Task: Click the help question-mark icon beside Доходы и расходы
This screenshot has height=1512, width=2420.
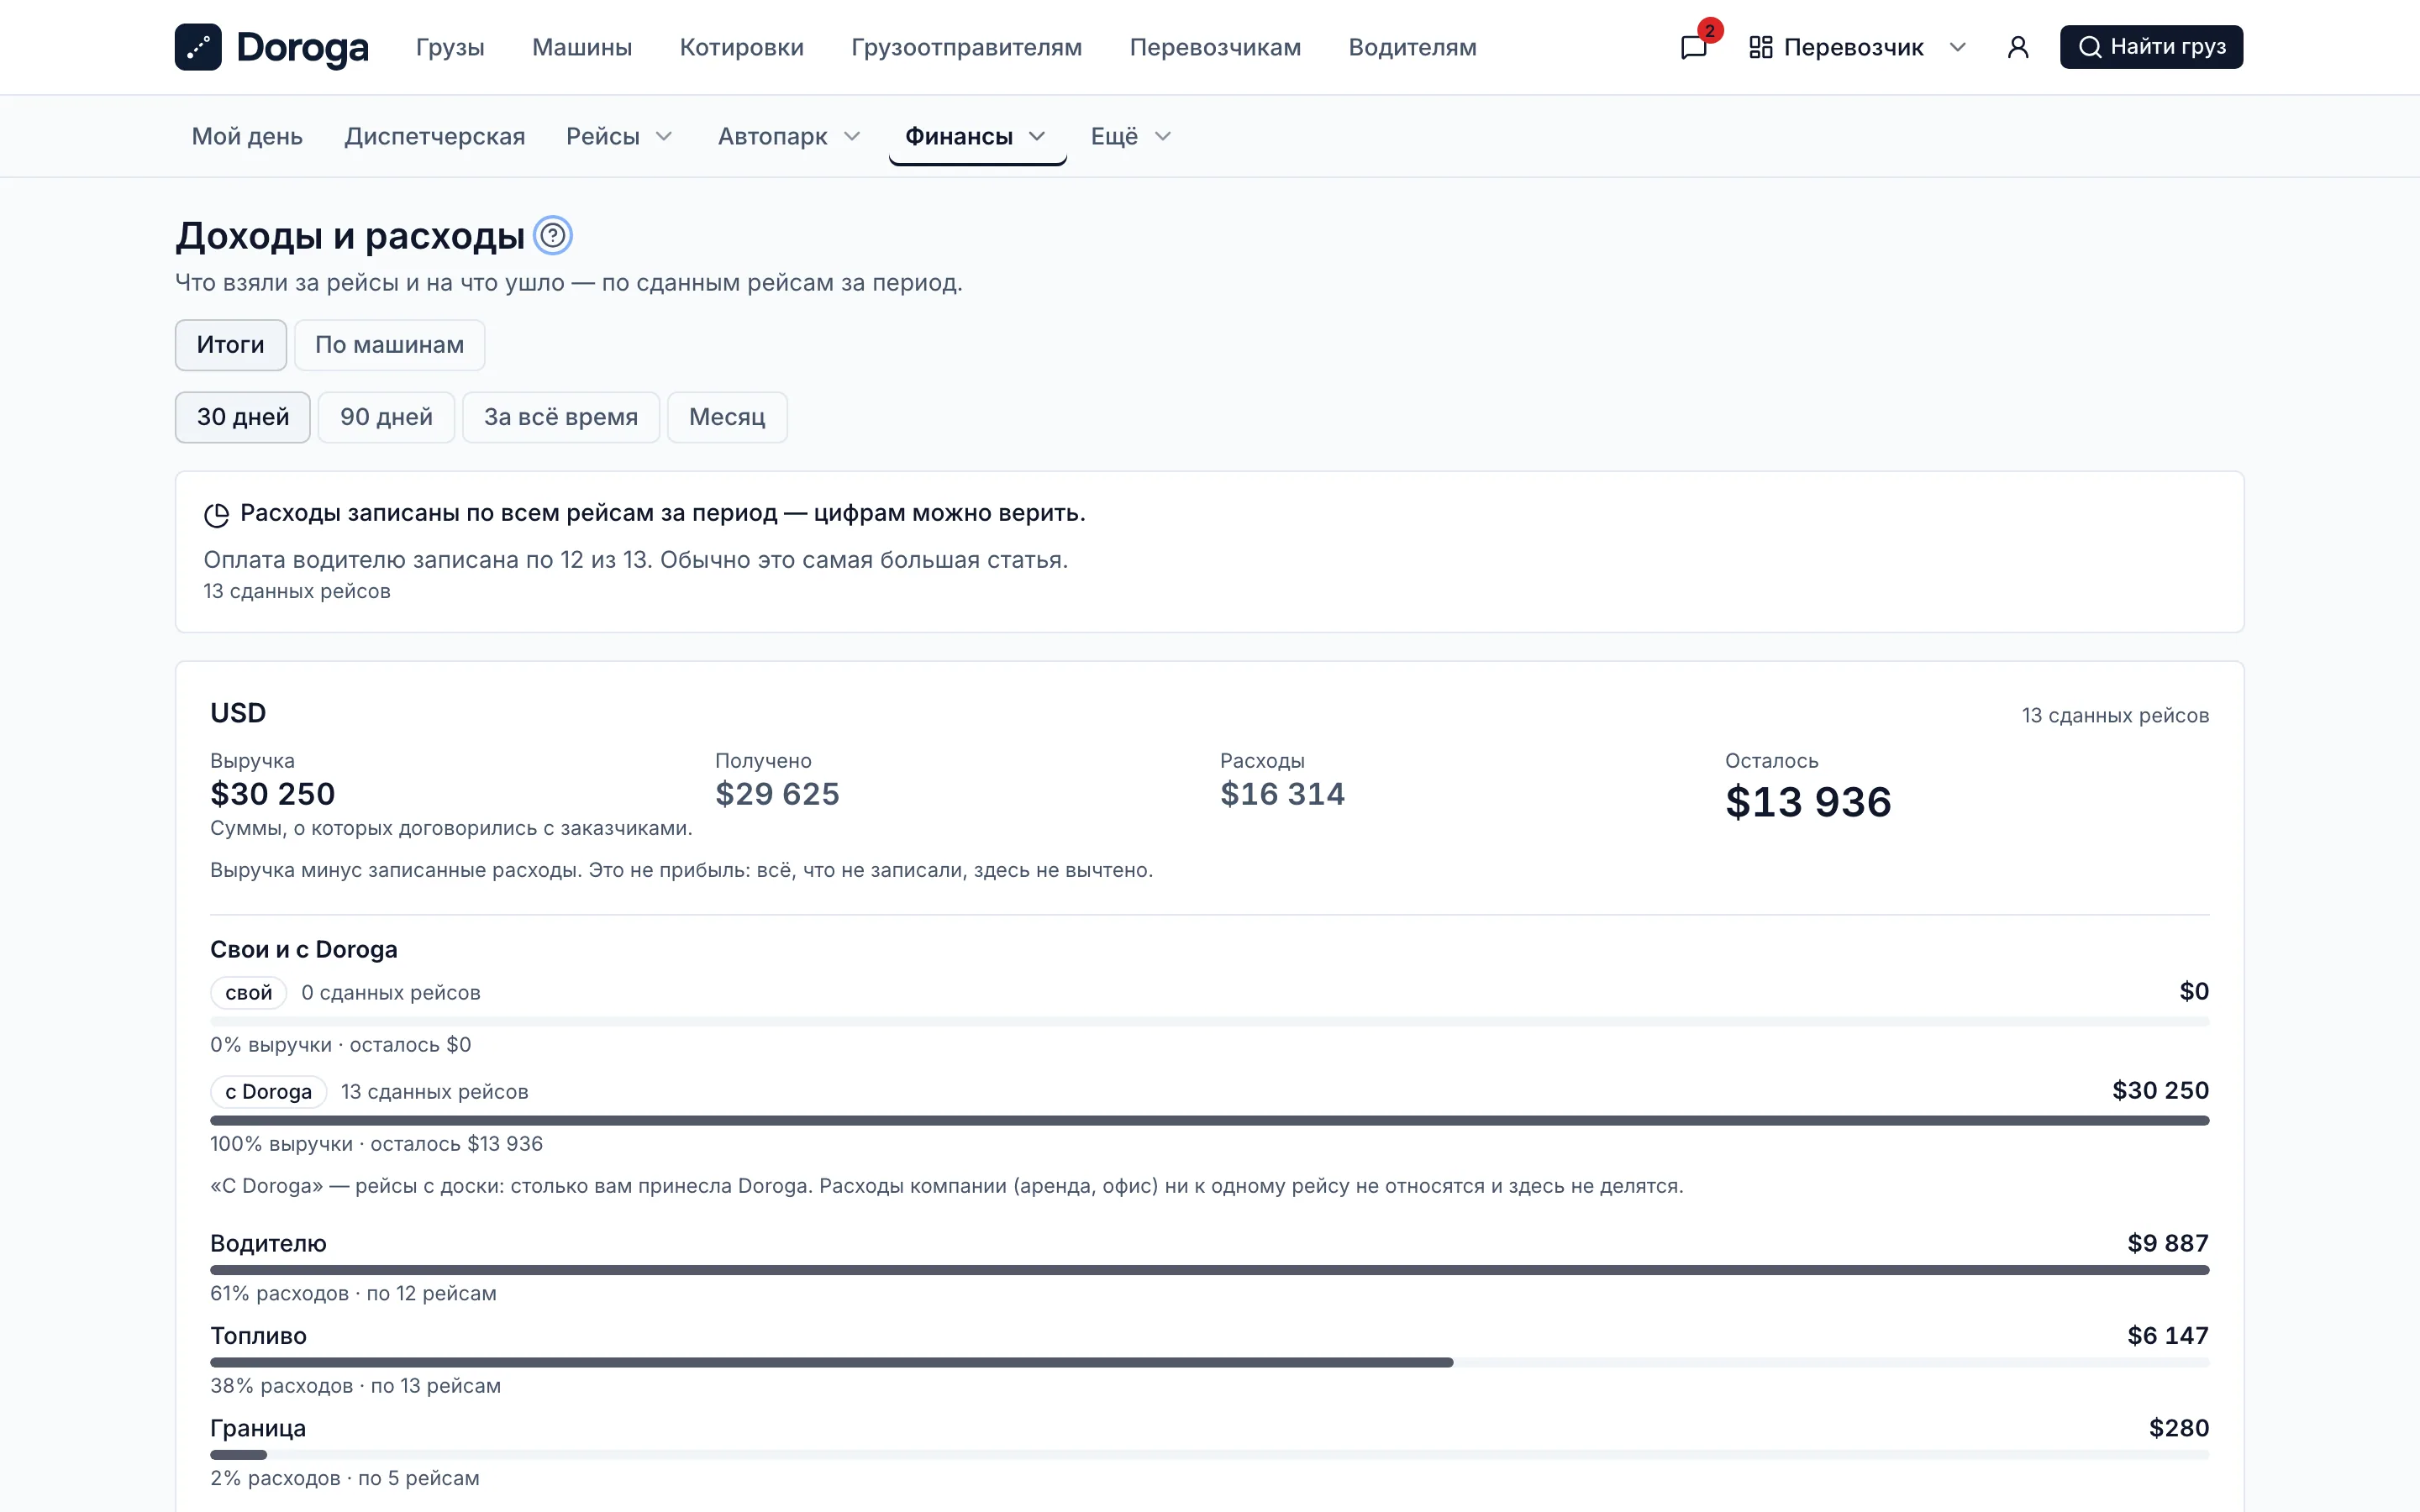Action: [x=552, y=236]
